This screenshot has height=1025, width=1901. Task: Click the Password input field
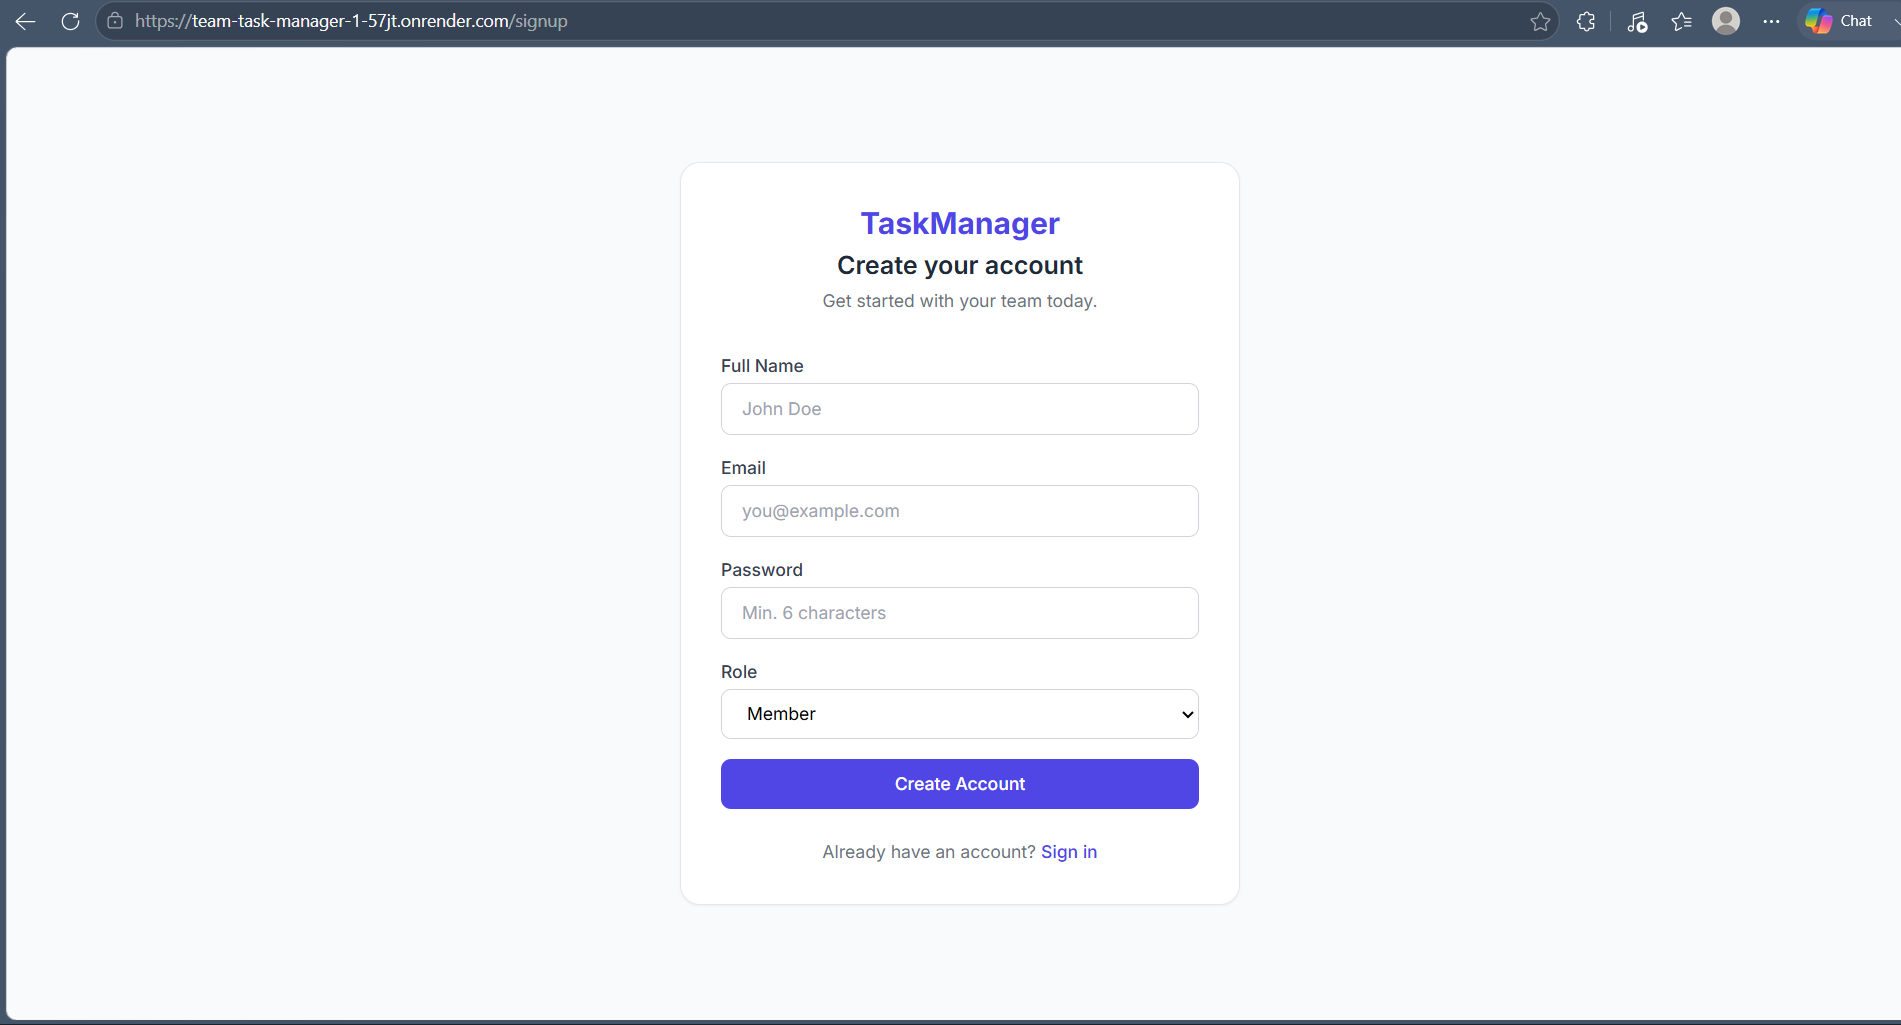pyautogui.click(x=960, y=613)
